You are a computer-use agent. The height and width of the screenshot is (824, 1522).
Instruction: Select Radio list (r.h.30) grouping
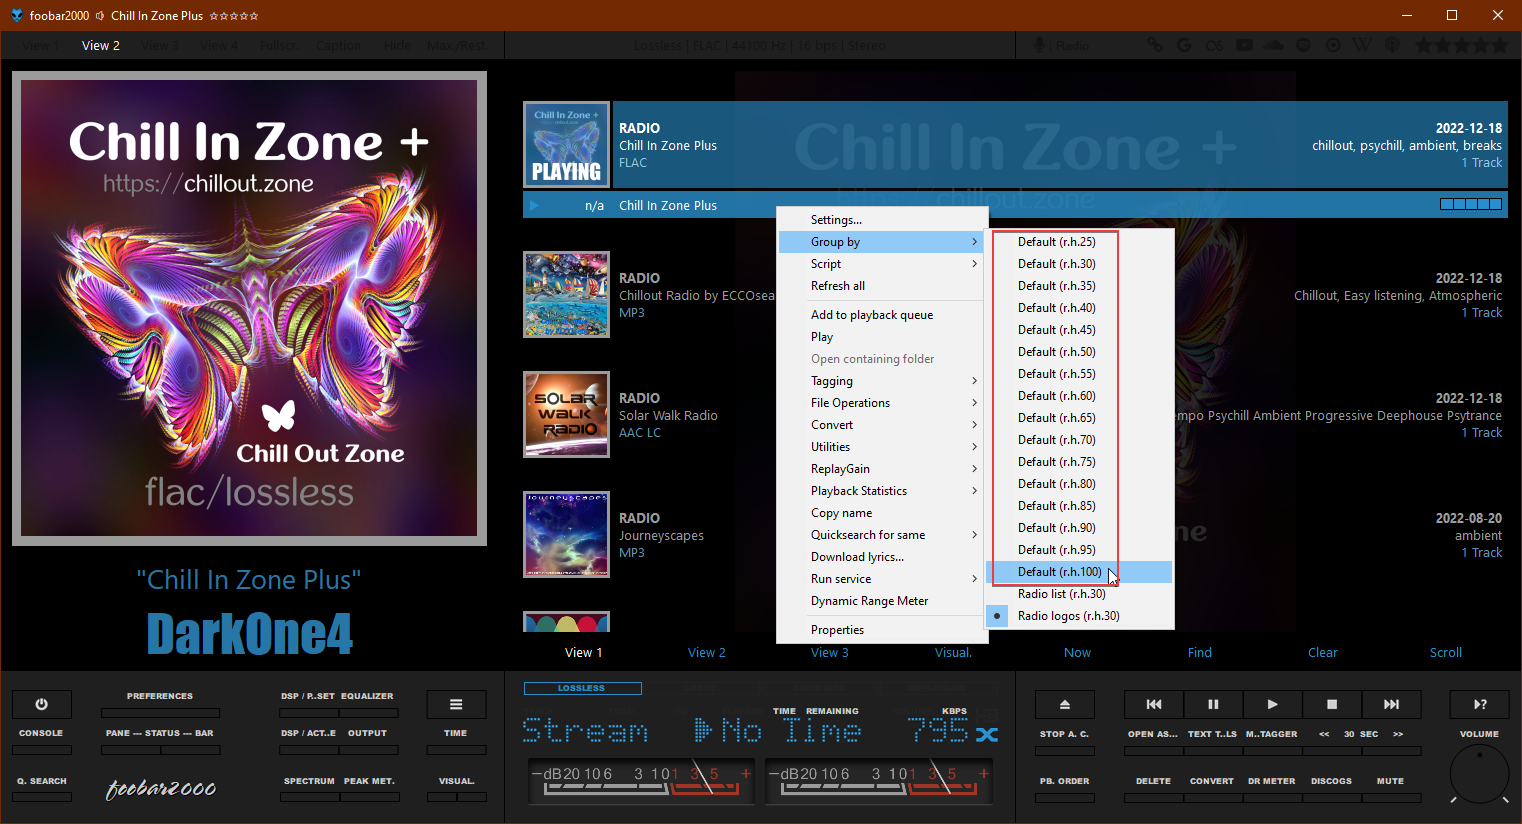pos(1061,594)
